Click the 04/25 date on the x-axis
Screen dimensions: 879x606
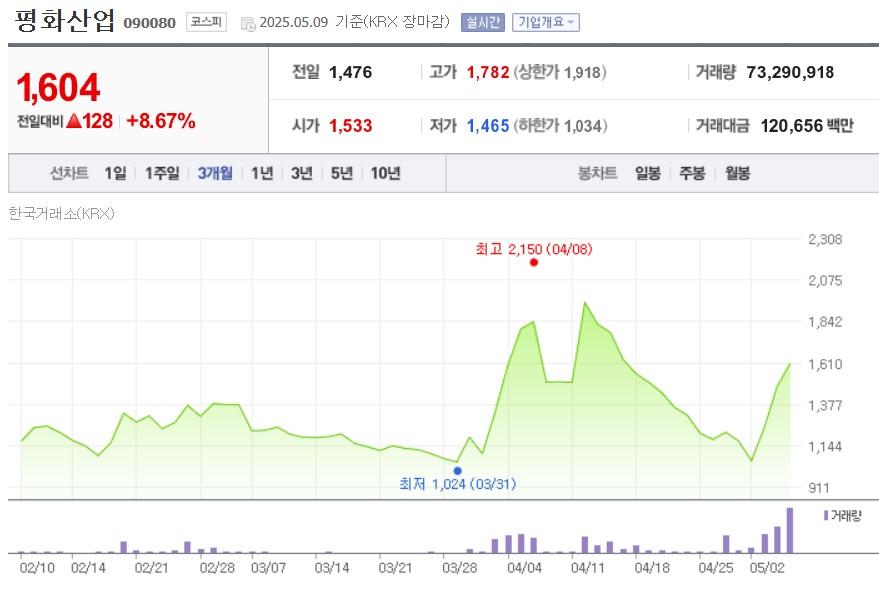click(x=716, y=568)
